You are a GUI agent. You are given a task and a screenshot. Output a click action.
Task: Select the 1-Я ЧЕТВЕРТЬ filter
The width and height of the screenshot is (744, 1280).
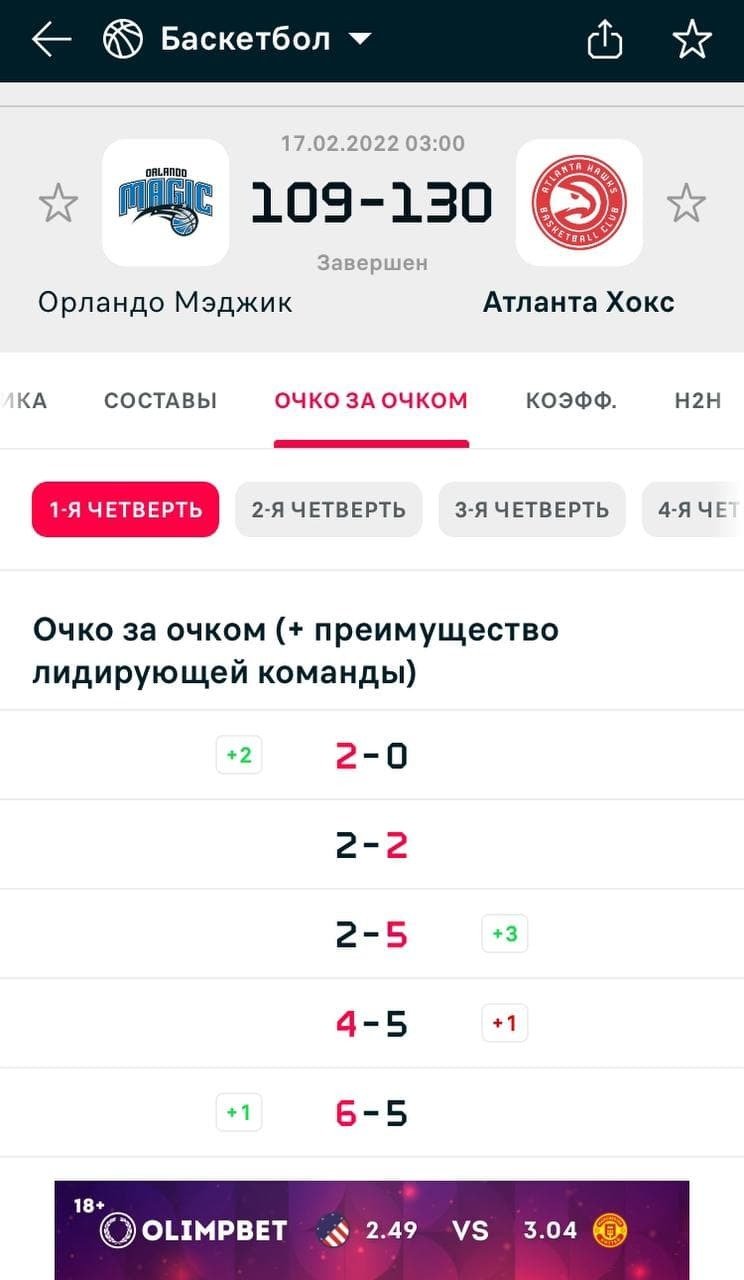click(125, 509)
